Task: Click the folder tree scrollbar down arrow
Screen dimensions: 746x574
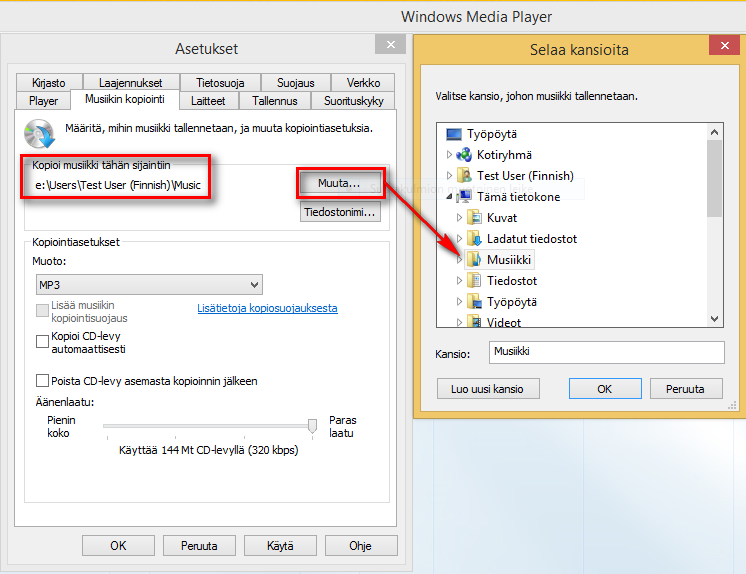Action: [x=714, y=318]
